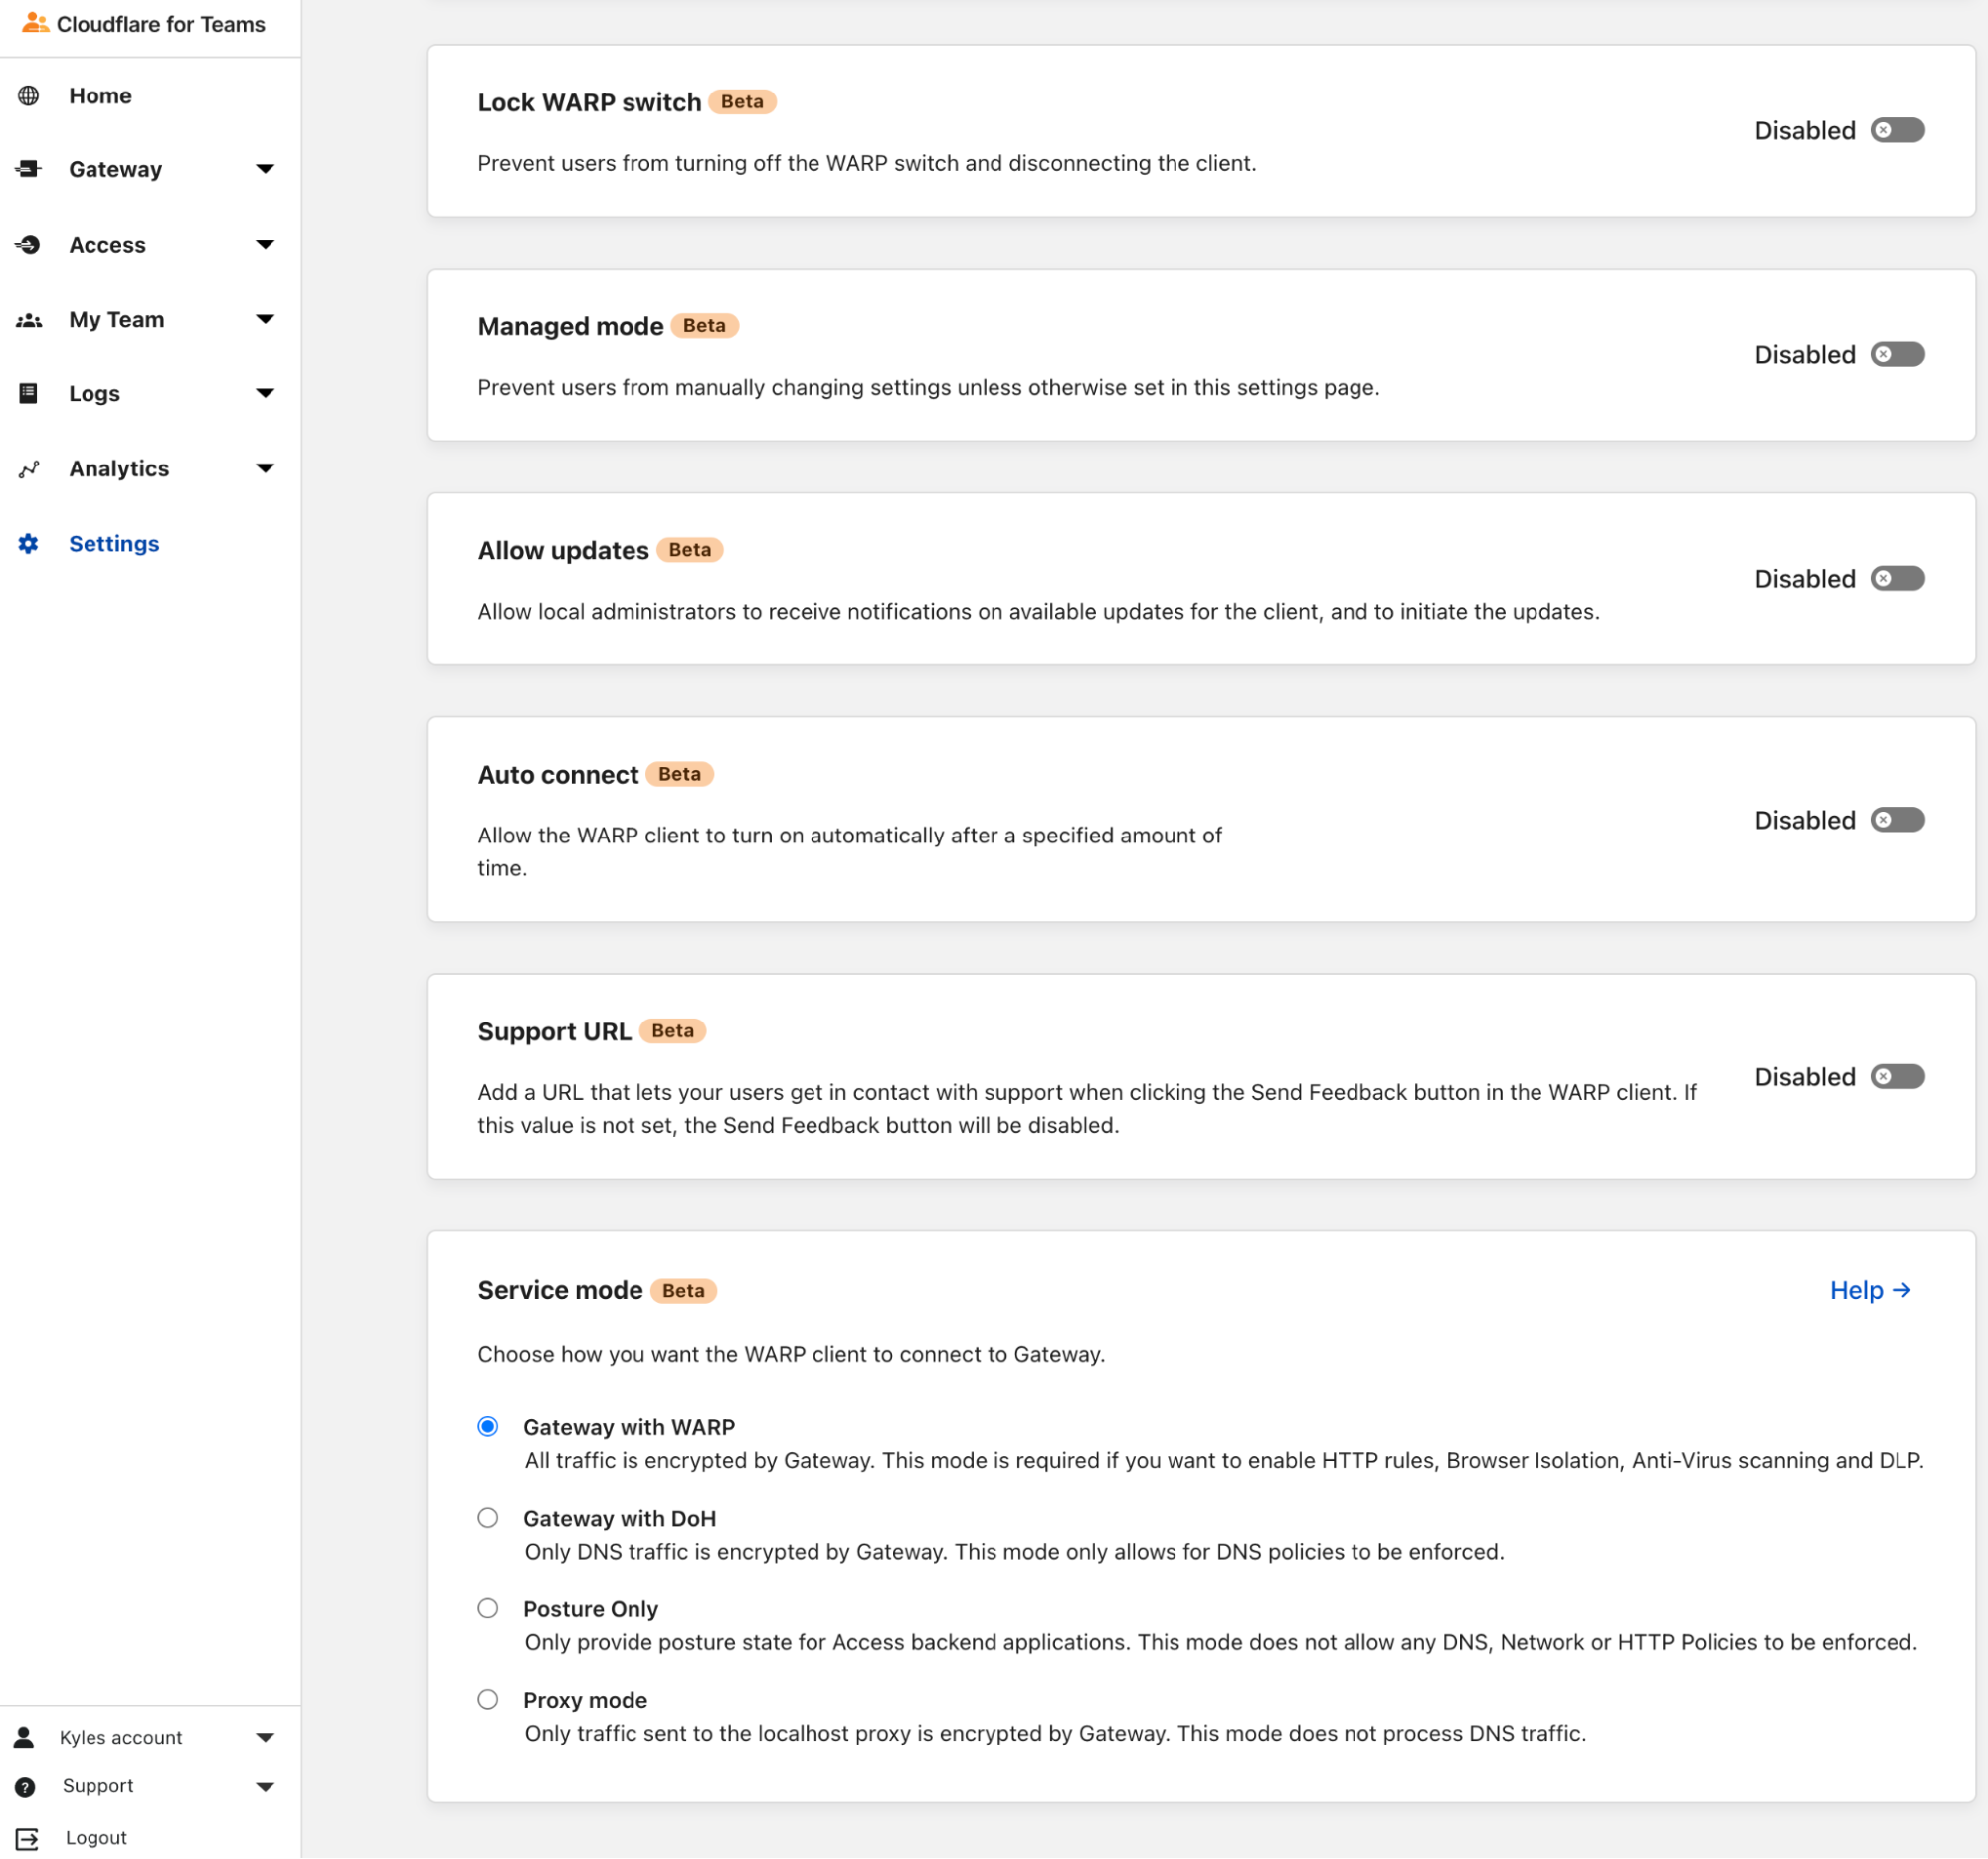This screenshot has height=1859, width=1988.
Task: Open the Kyles account dropdown arrow
Action: [x=265, y=1737]
